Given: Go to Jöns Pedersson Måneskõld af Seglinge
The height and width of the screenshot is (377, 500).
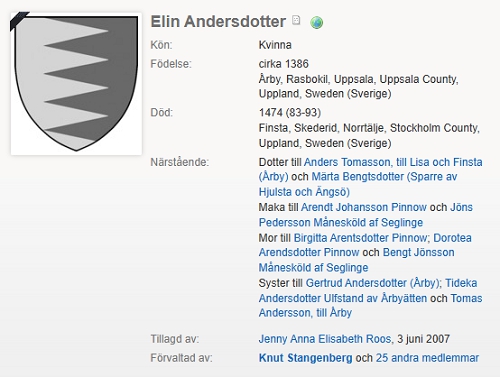Looking at the screenshot, I should point(366,215).
